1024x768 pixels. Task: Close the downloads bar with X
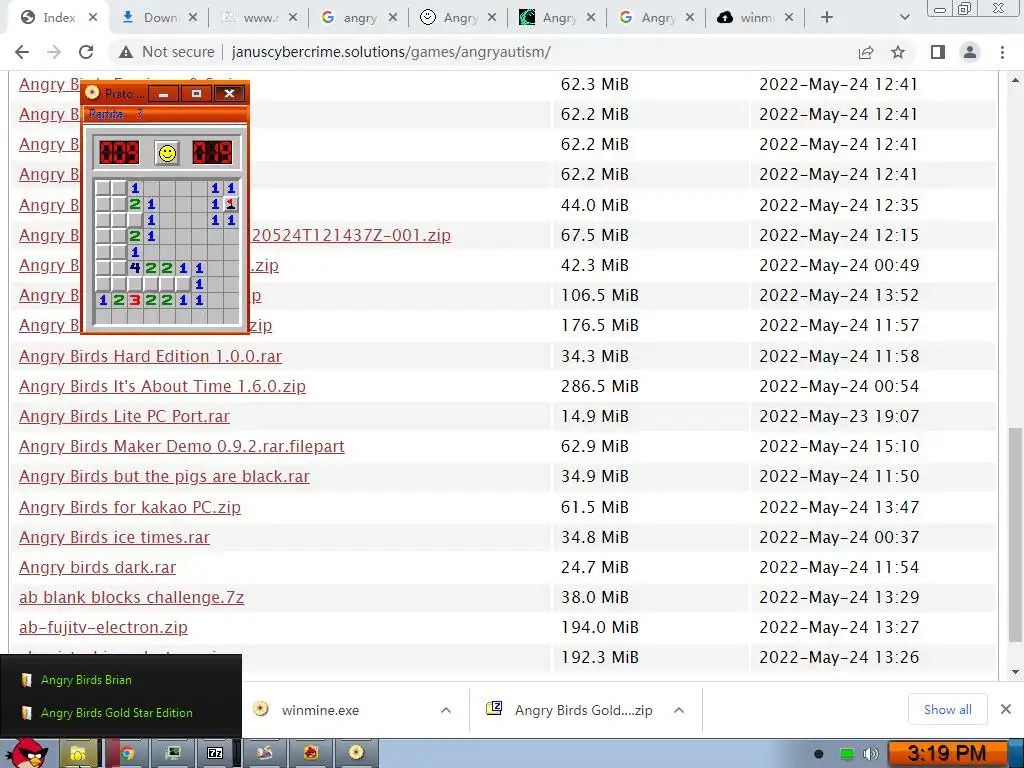pyautogui.click(x=1006, y=709)
